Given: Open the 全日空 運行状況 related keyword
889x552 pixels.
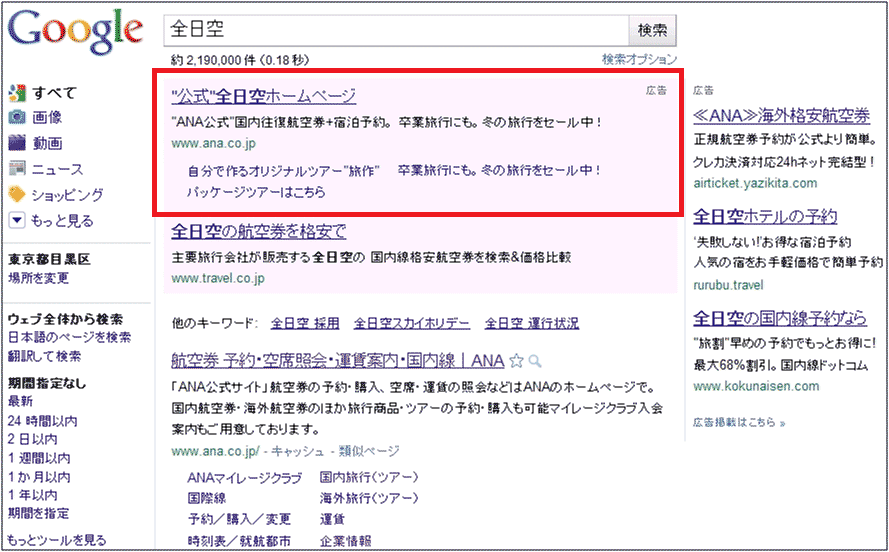Looking at the screenshot, I should coord(531,323).
